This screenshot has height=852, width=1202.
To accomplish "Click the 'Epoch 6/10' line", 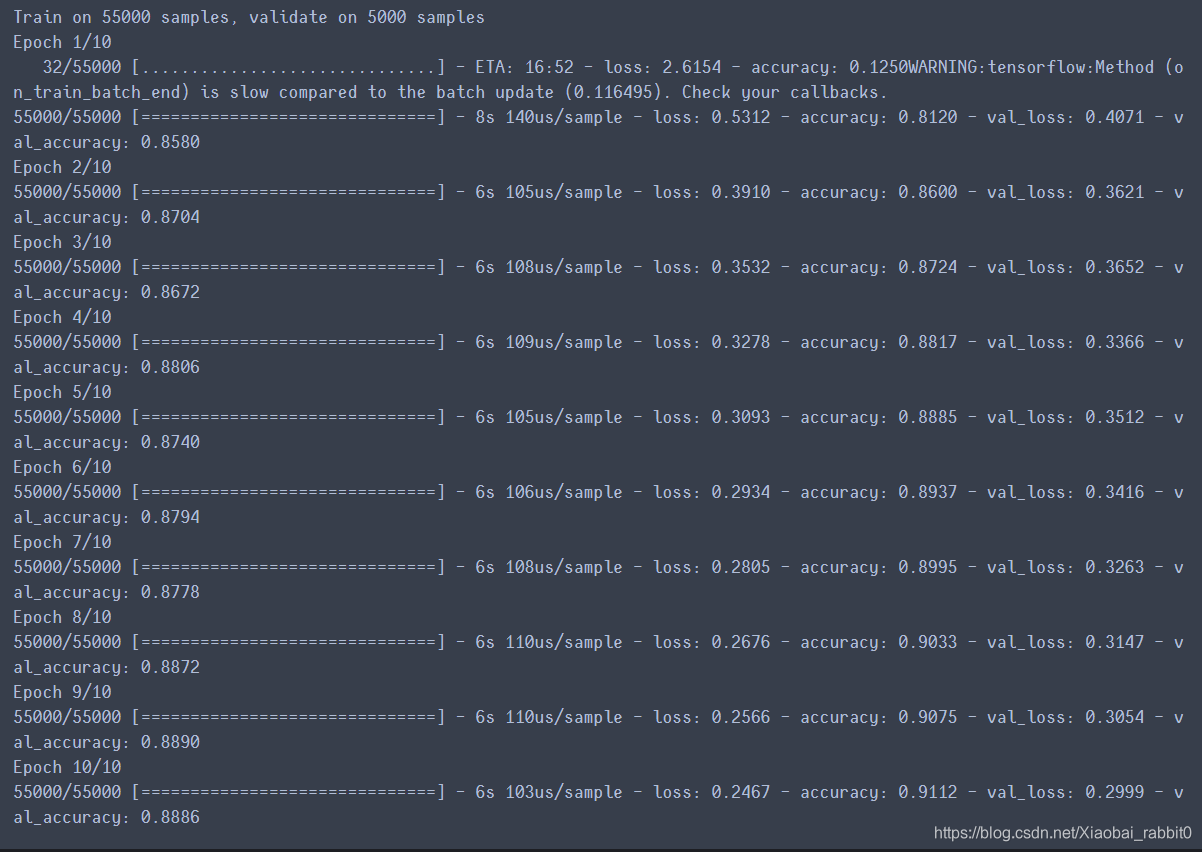I will click(x=62, y=467).
